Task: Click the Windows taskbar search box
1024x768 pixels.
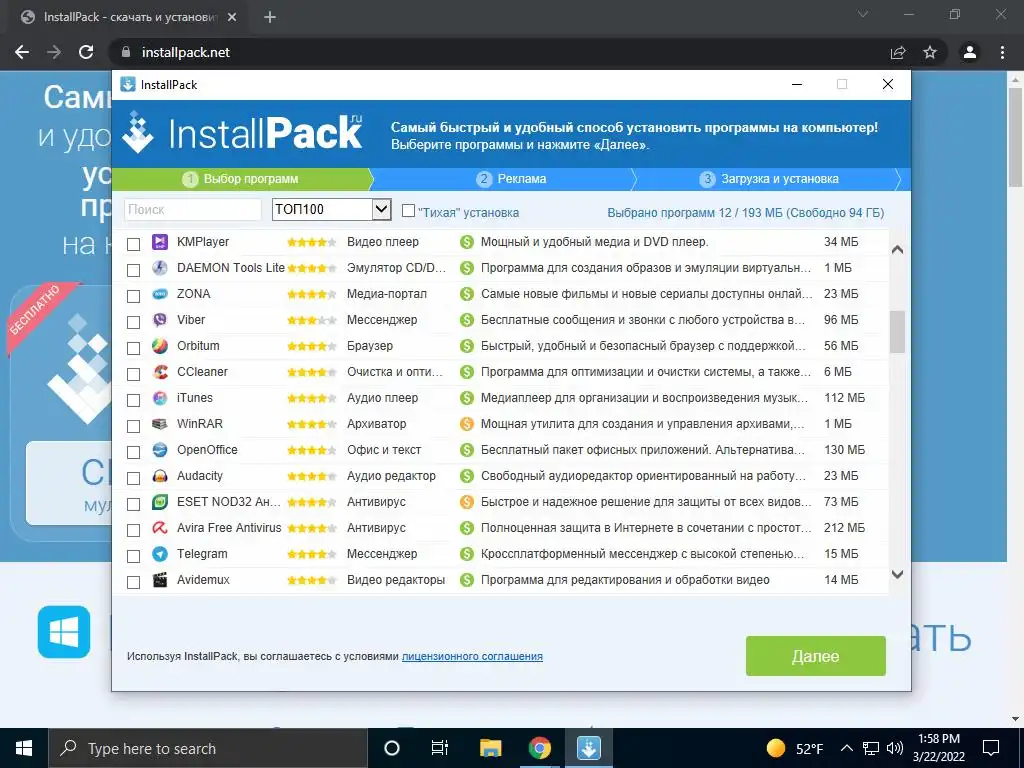Action: click(208, 748)
